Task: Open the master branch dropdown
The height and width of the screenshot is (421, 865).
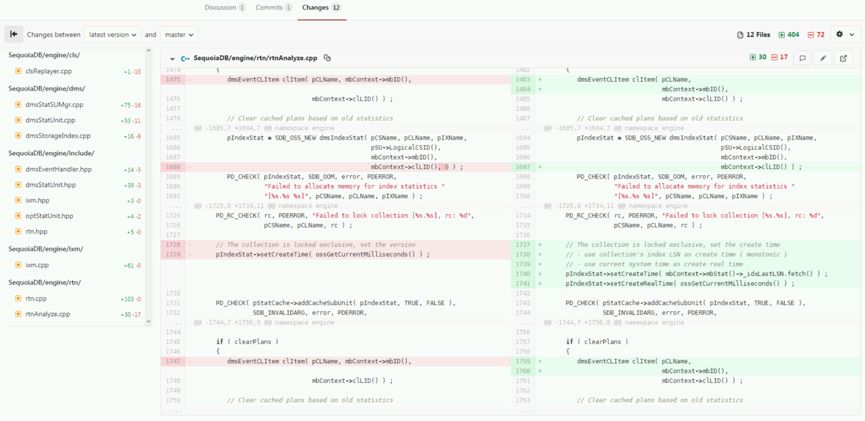Action: (179, 34)
